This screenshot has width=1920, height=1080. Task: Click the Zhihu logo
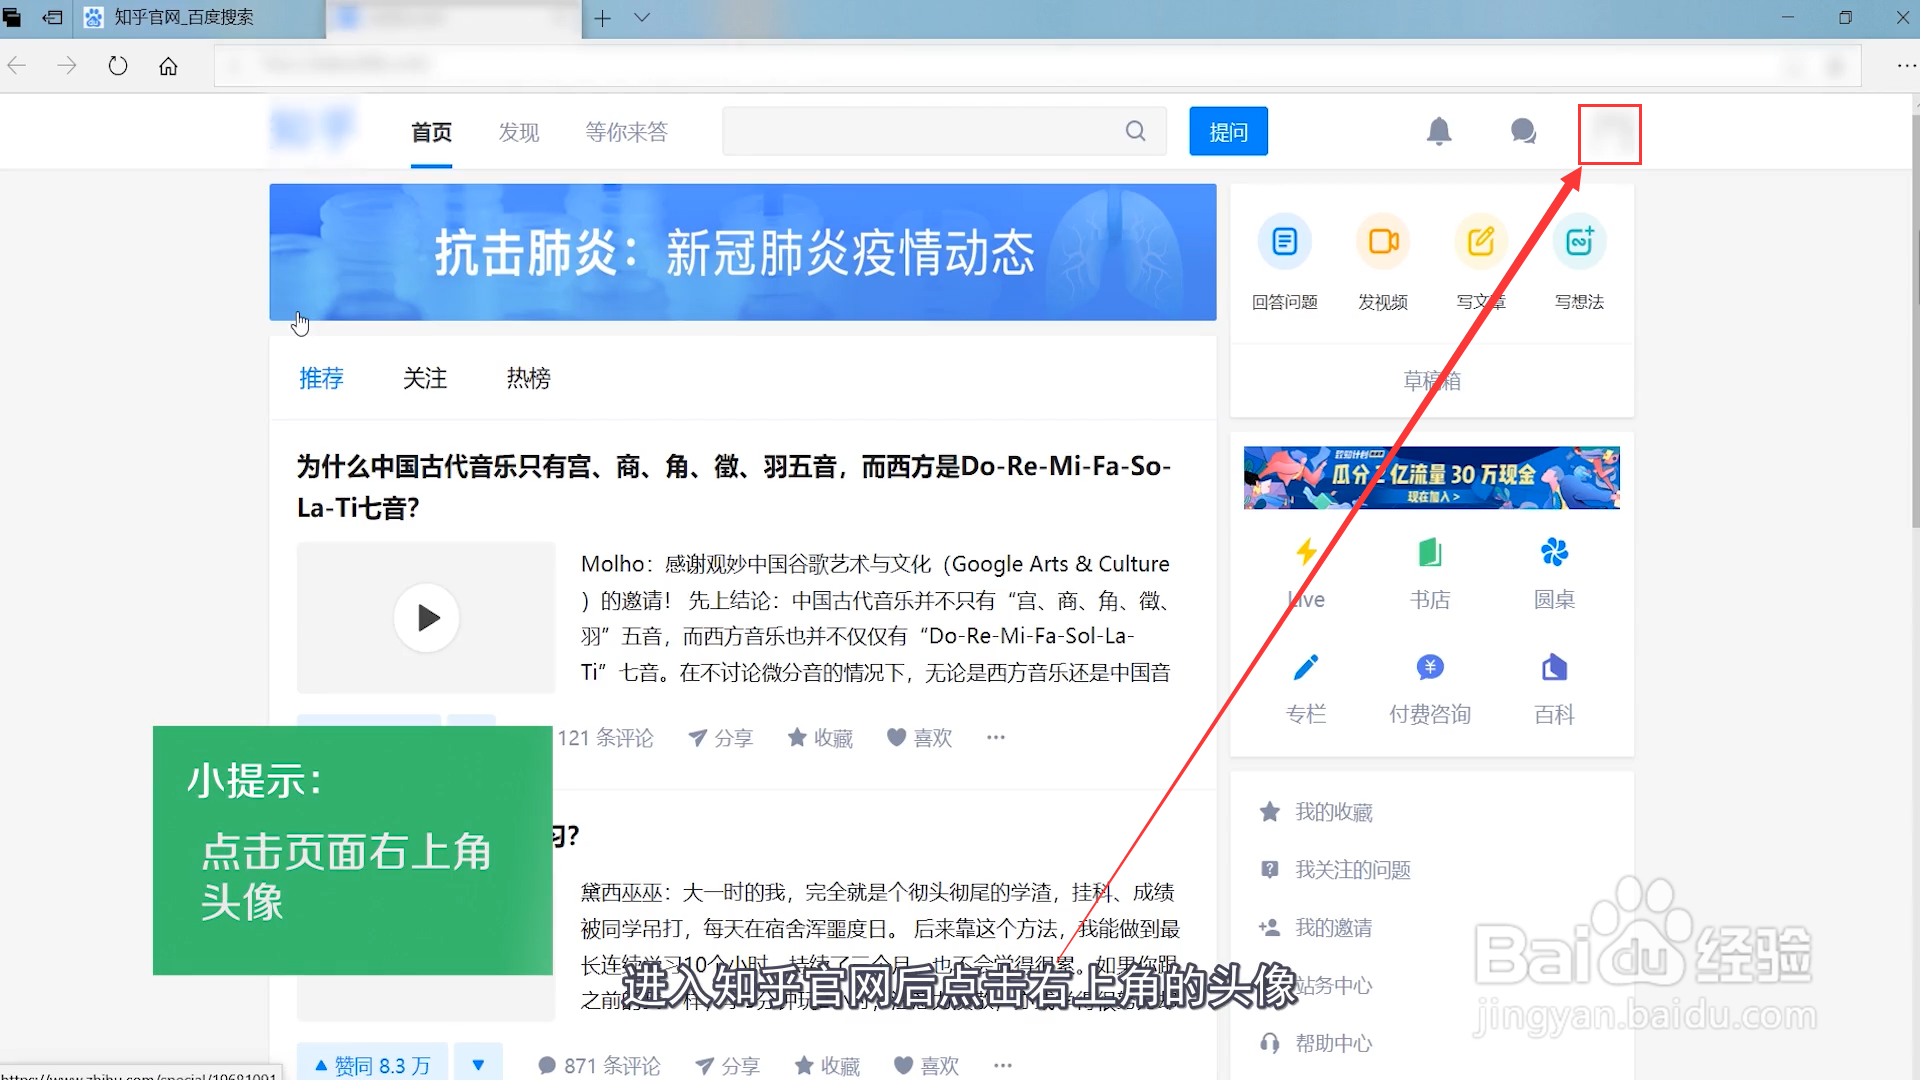(314, 131)
